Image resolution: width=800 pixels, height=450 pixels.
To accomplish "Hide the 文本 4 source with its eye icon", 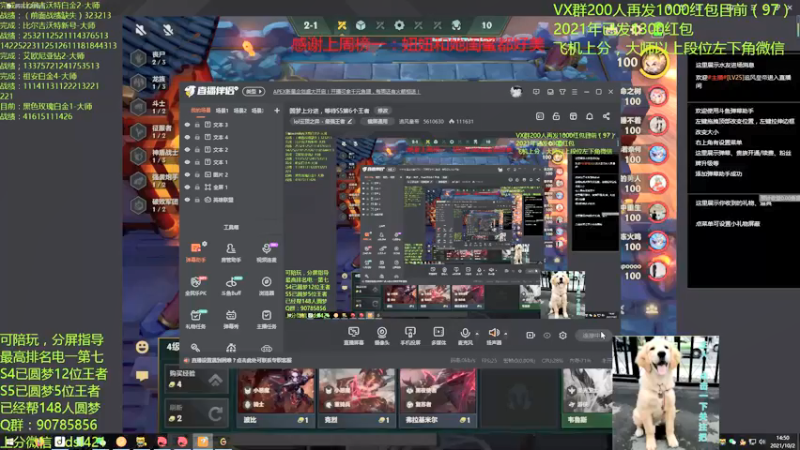I will pyautogui.click(x=187, y=137).
